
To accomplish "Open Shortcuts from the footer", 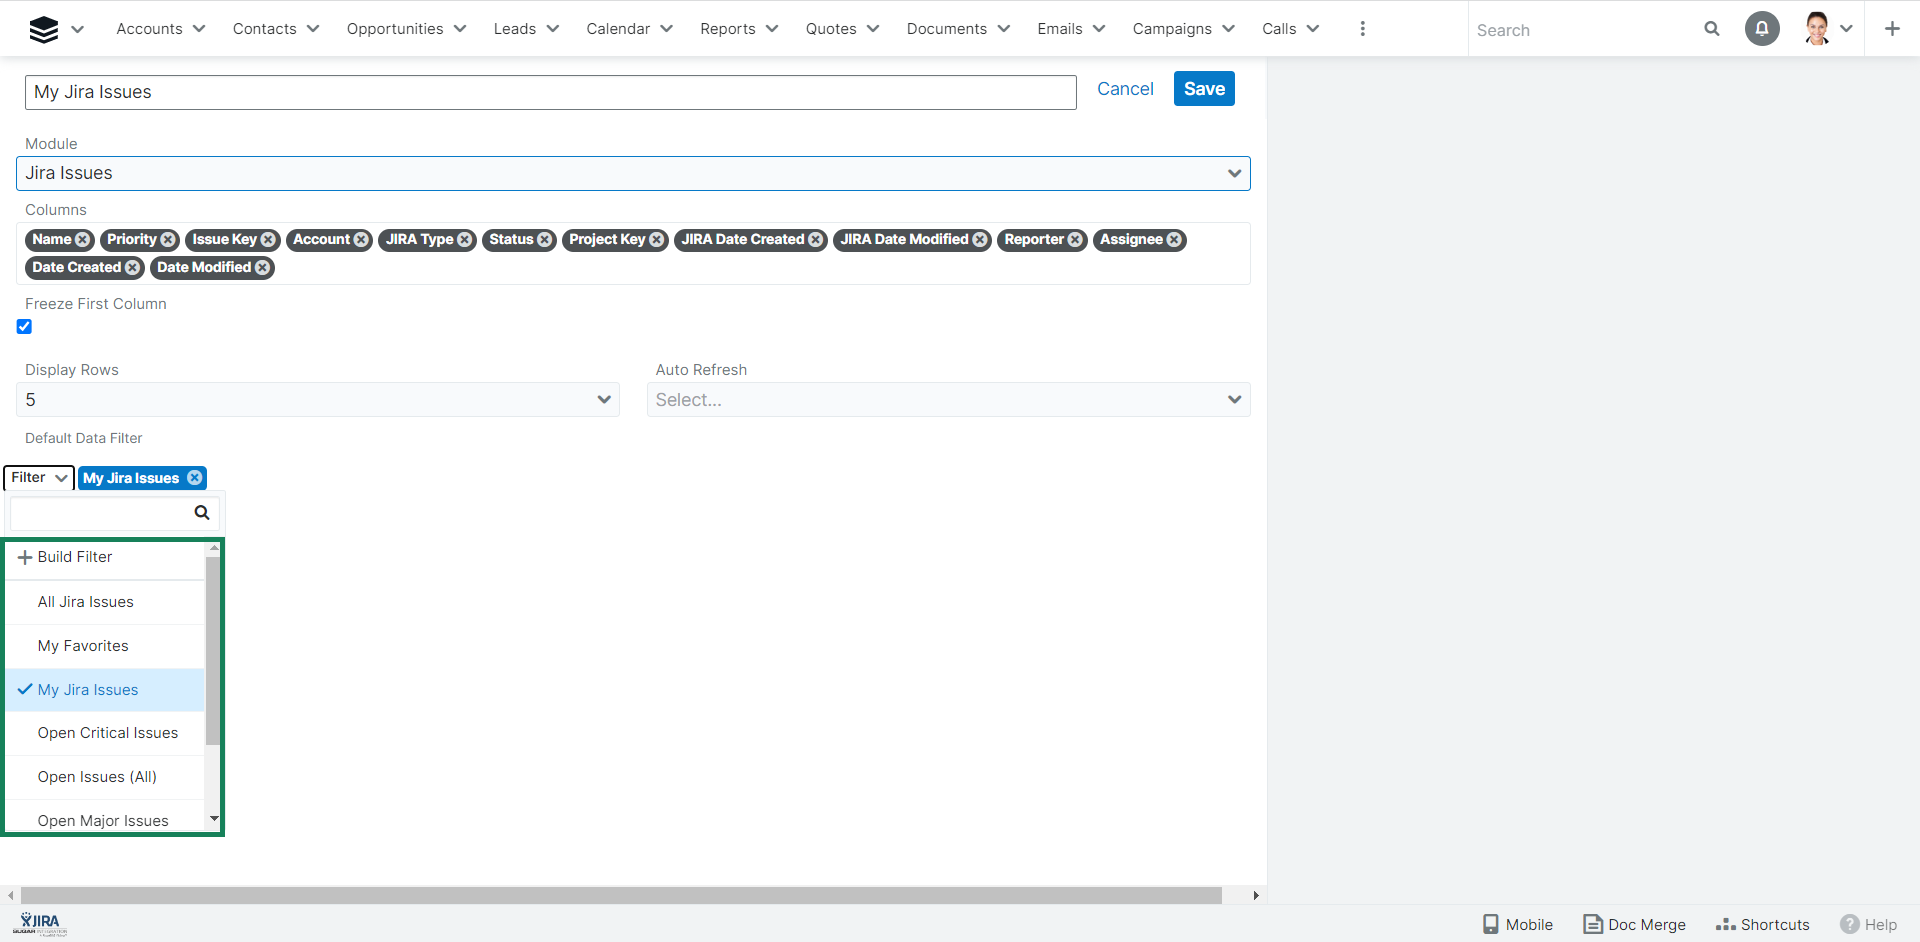I will click(x=1763, y=925).
